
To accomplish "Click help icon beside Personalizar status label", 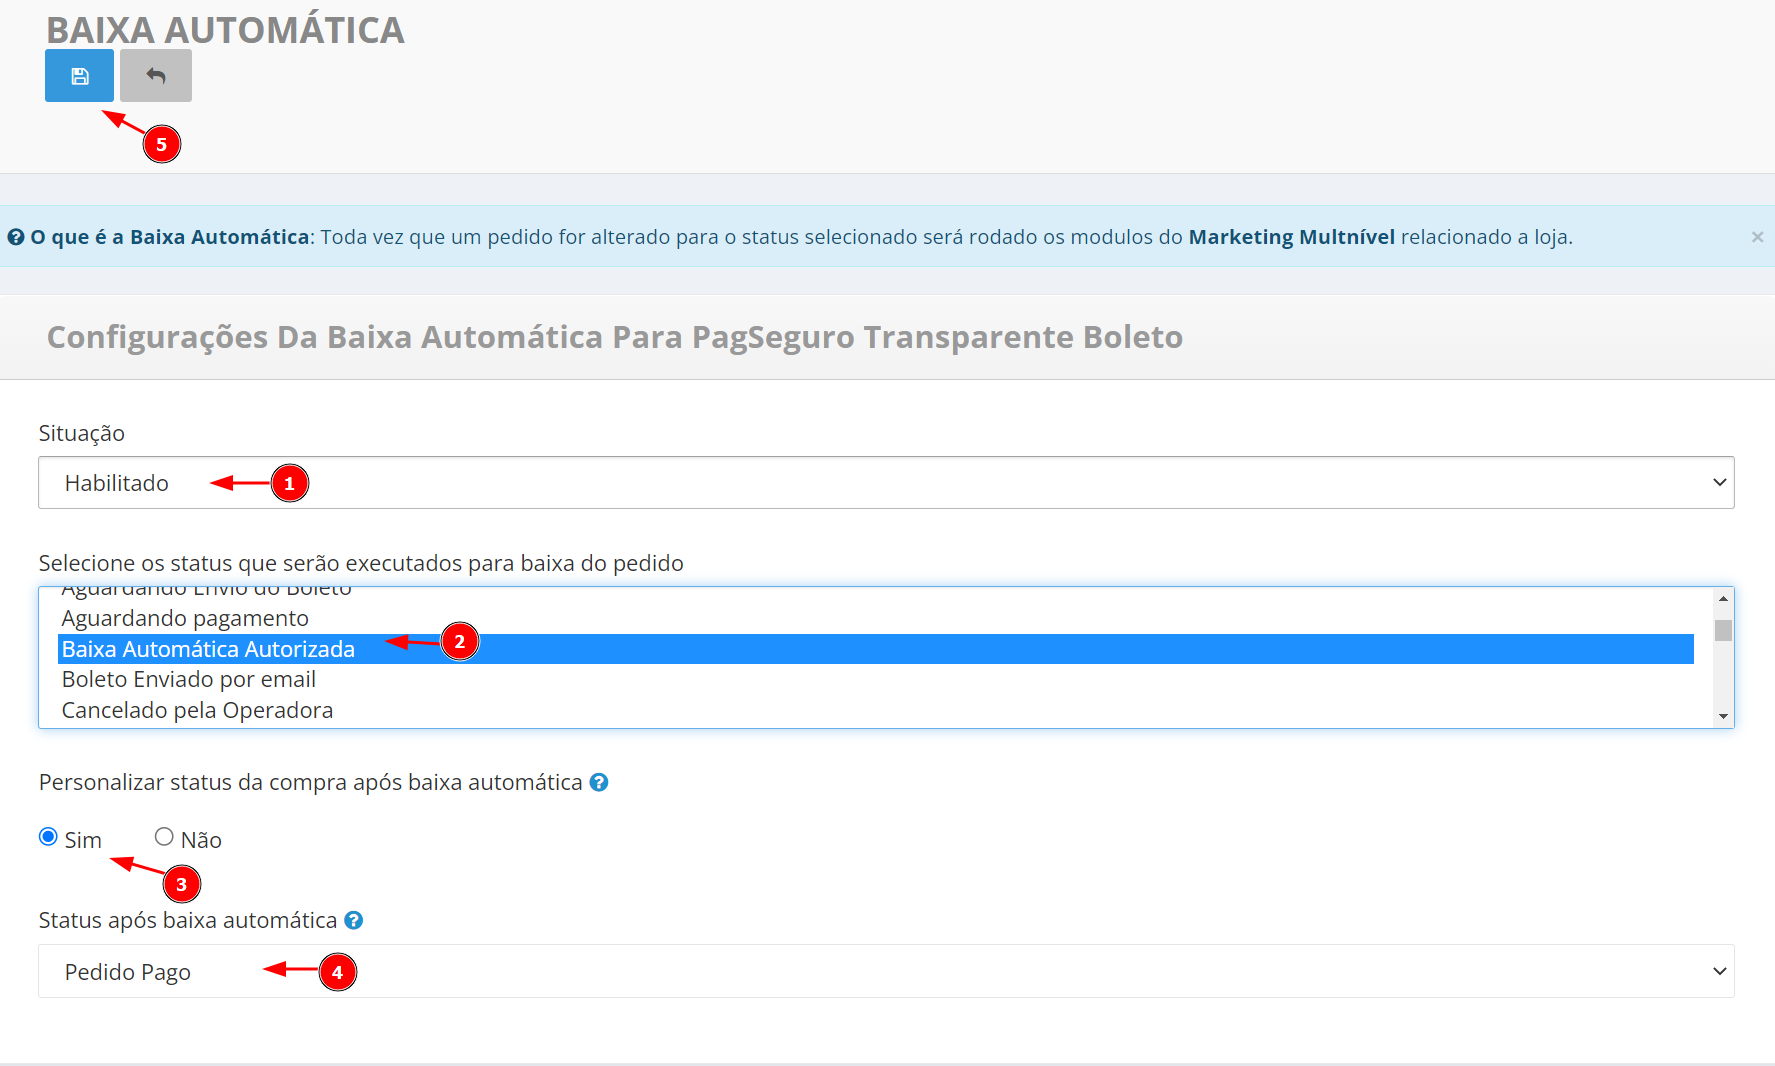I will pos(599,782).
